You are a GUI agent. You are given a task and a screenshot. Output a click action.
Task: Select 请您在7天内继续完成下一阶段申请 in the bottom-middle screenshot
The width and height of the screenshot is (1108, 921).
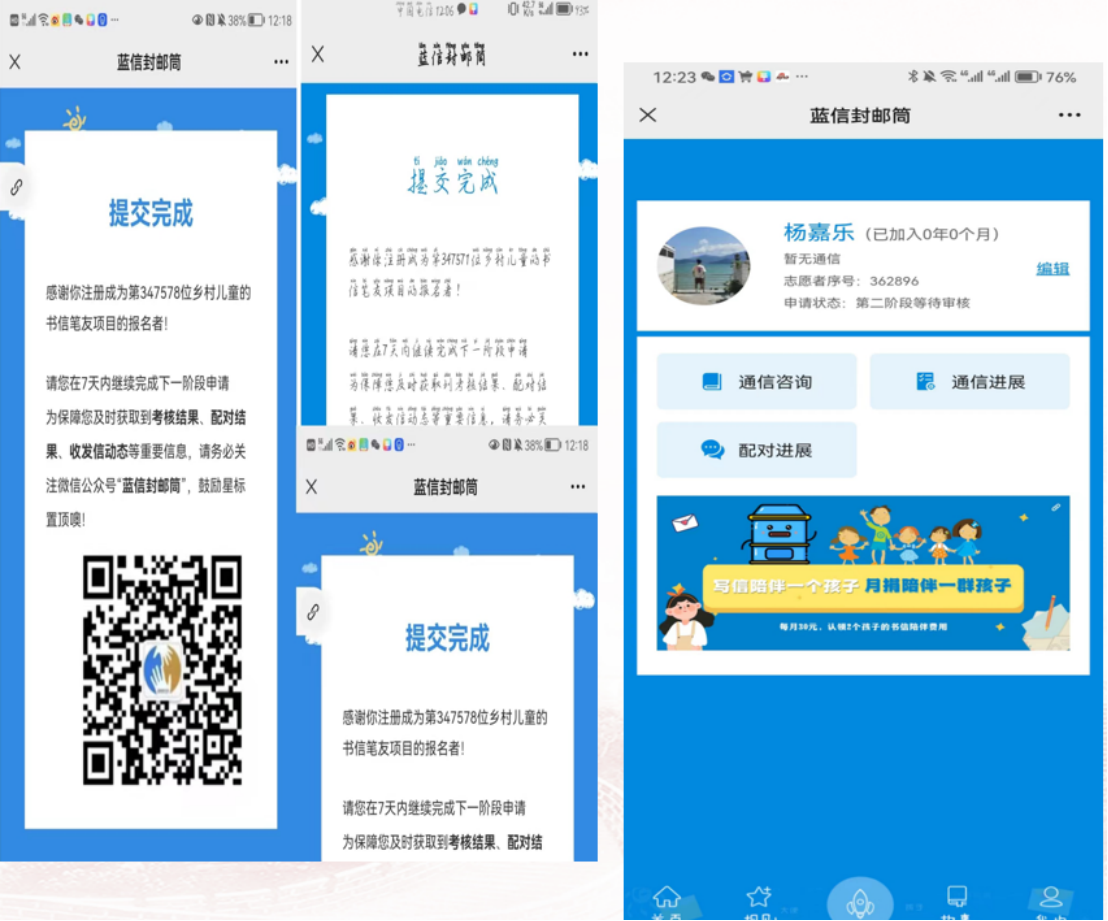pos(435,808)
